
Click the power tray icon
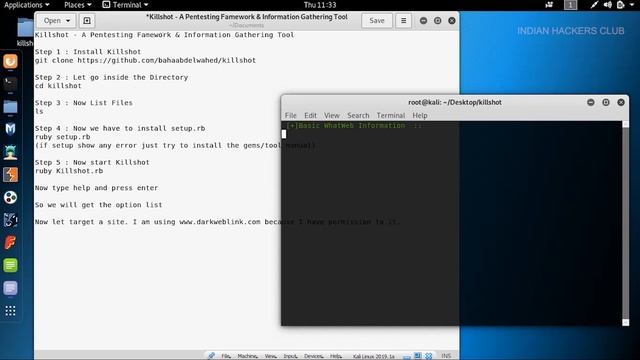click(x=621, y=5)
